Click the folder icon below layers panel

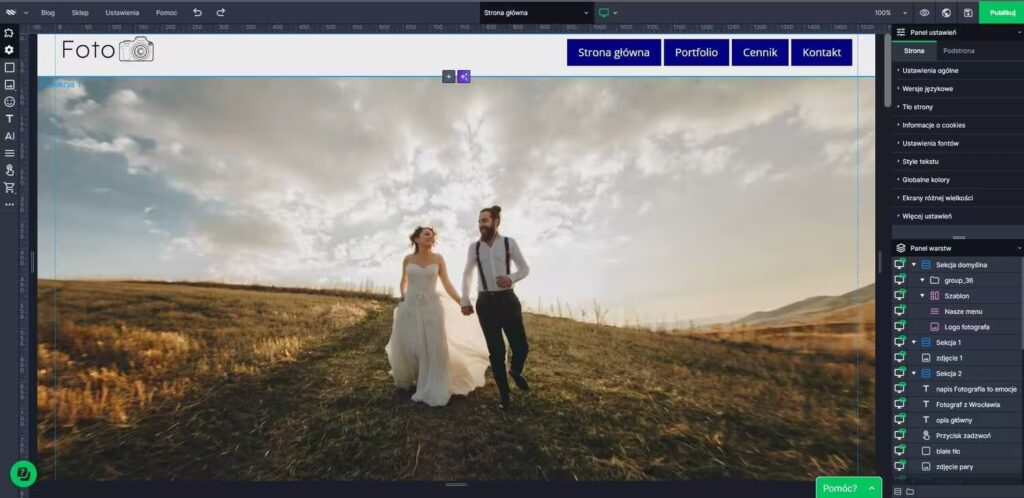point(910,491)
